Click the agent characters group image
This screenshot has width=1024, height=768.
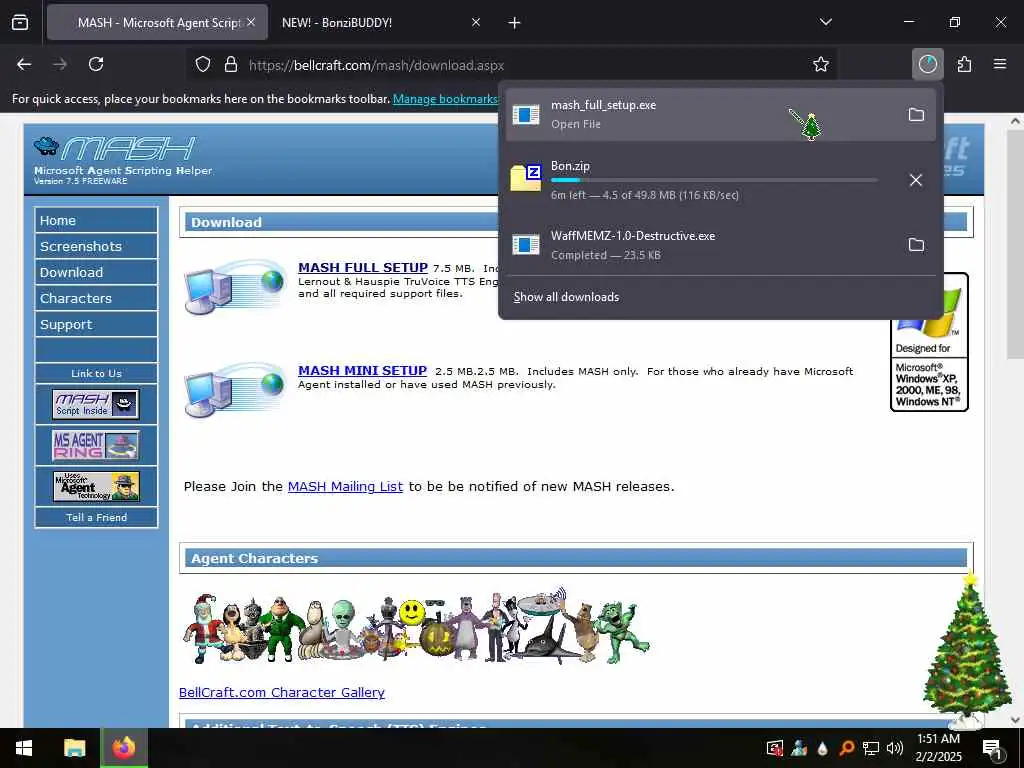tap(415, 627)
